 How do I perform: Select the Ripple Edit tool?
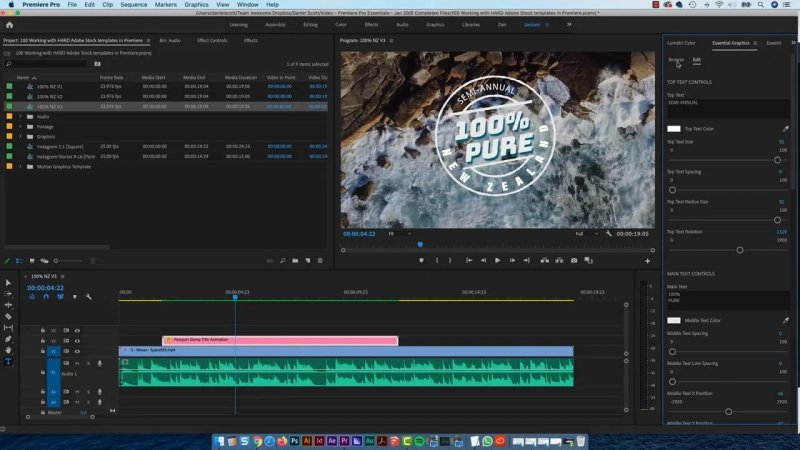[x=8, y=305]
